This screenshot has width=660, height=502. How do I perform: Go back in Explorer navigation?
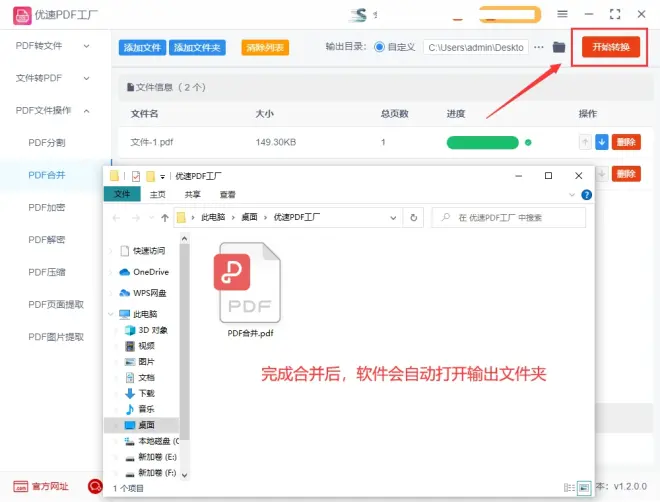(x=116, y=218)
